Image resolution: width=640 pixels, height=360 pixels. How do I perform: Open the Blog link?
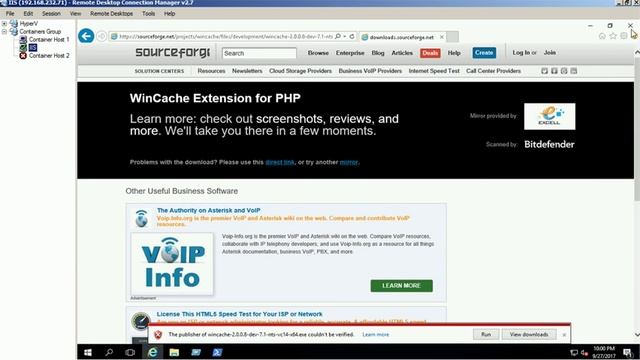coord(378,53)
